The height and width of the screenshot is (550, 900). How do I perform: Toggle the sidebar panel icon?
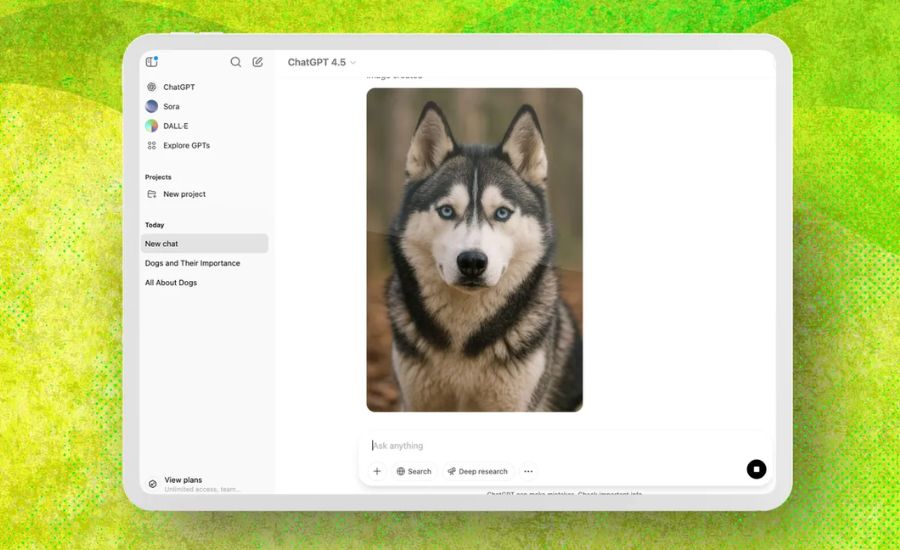[x=152, y=61]
